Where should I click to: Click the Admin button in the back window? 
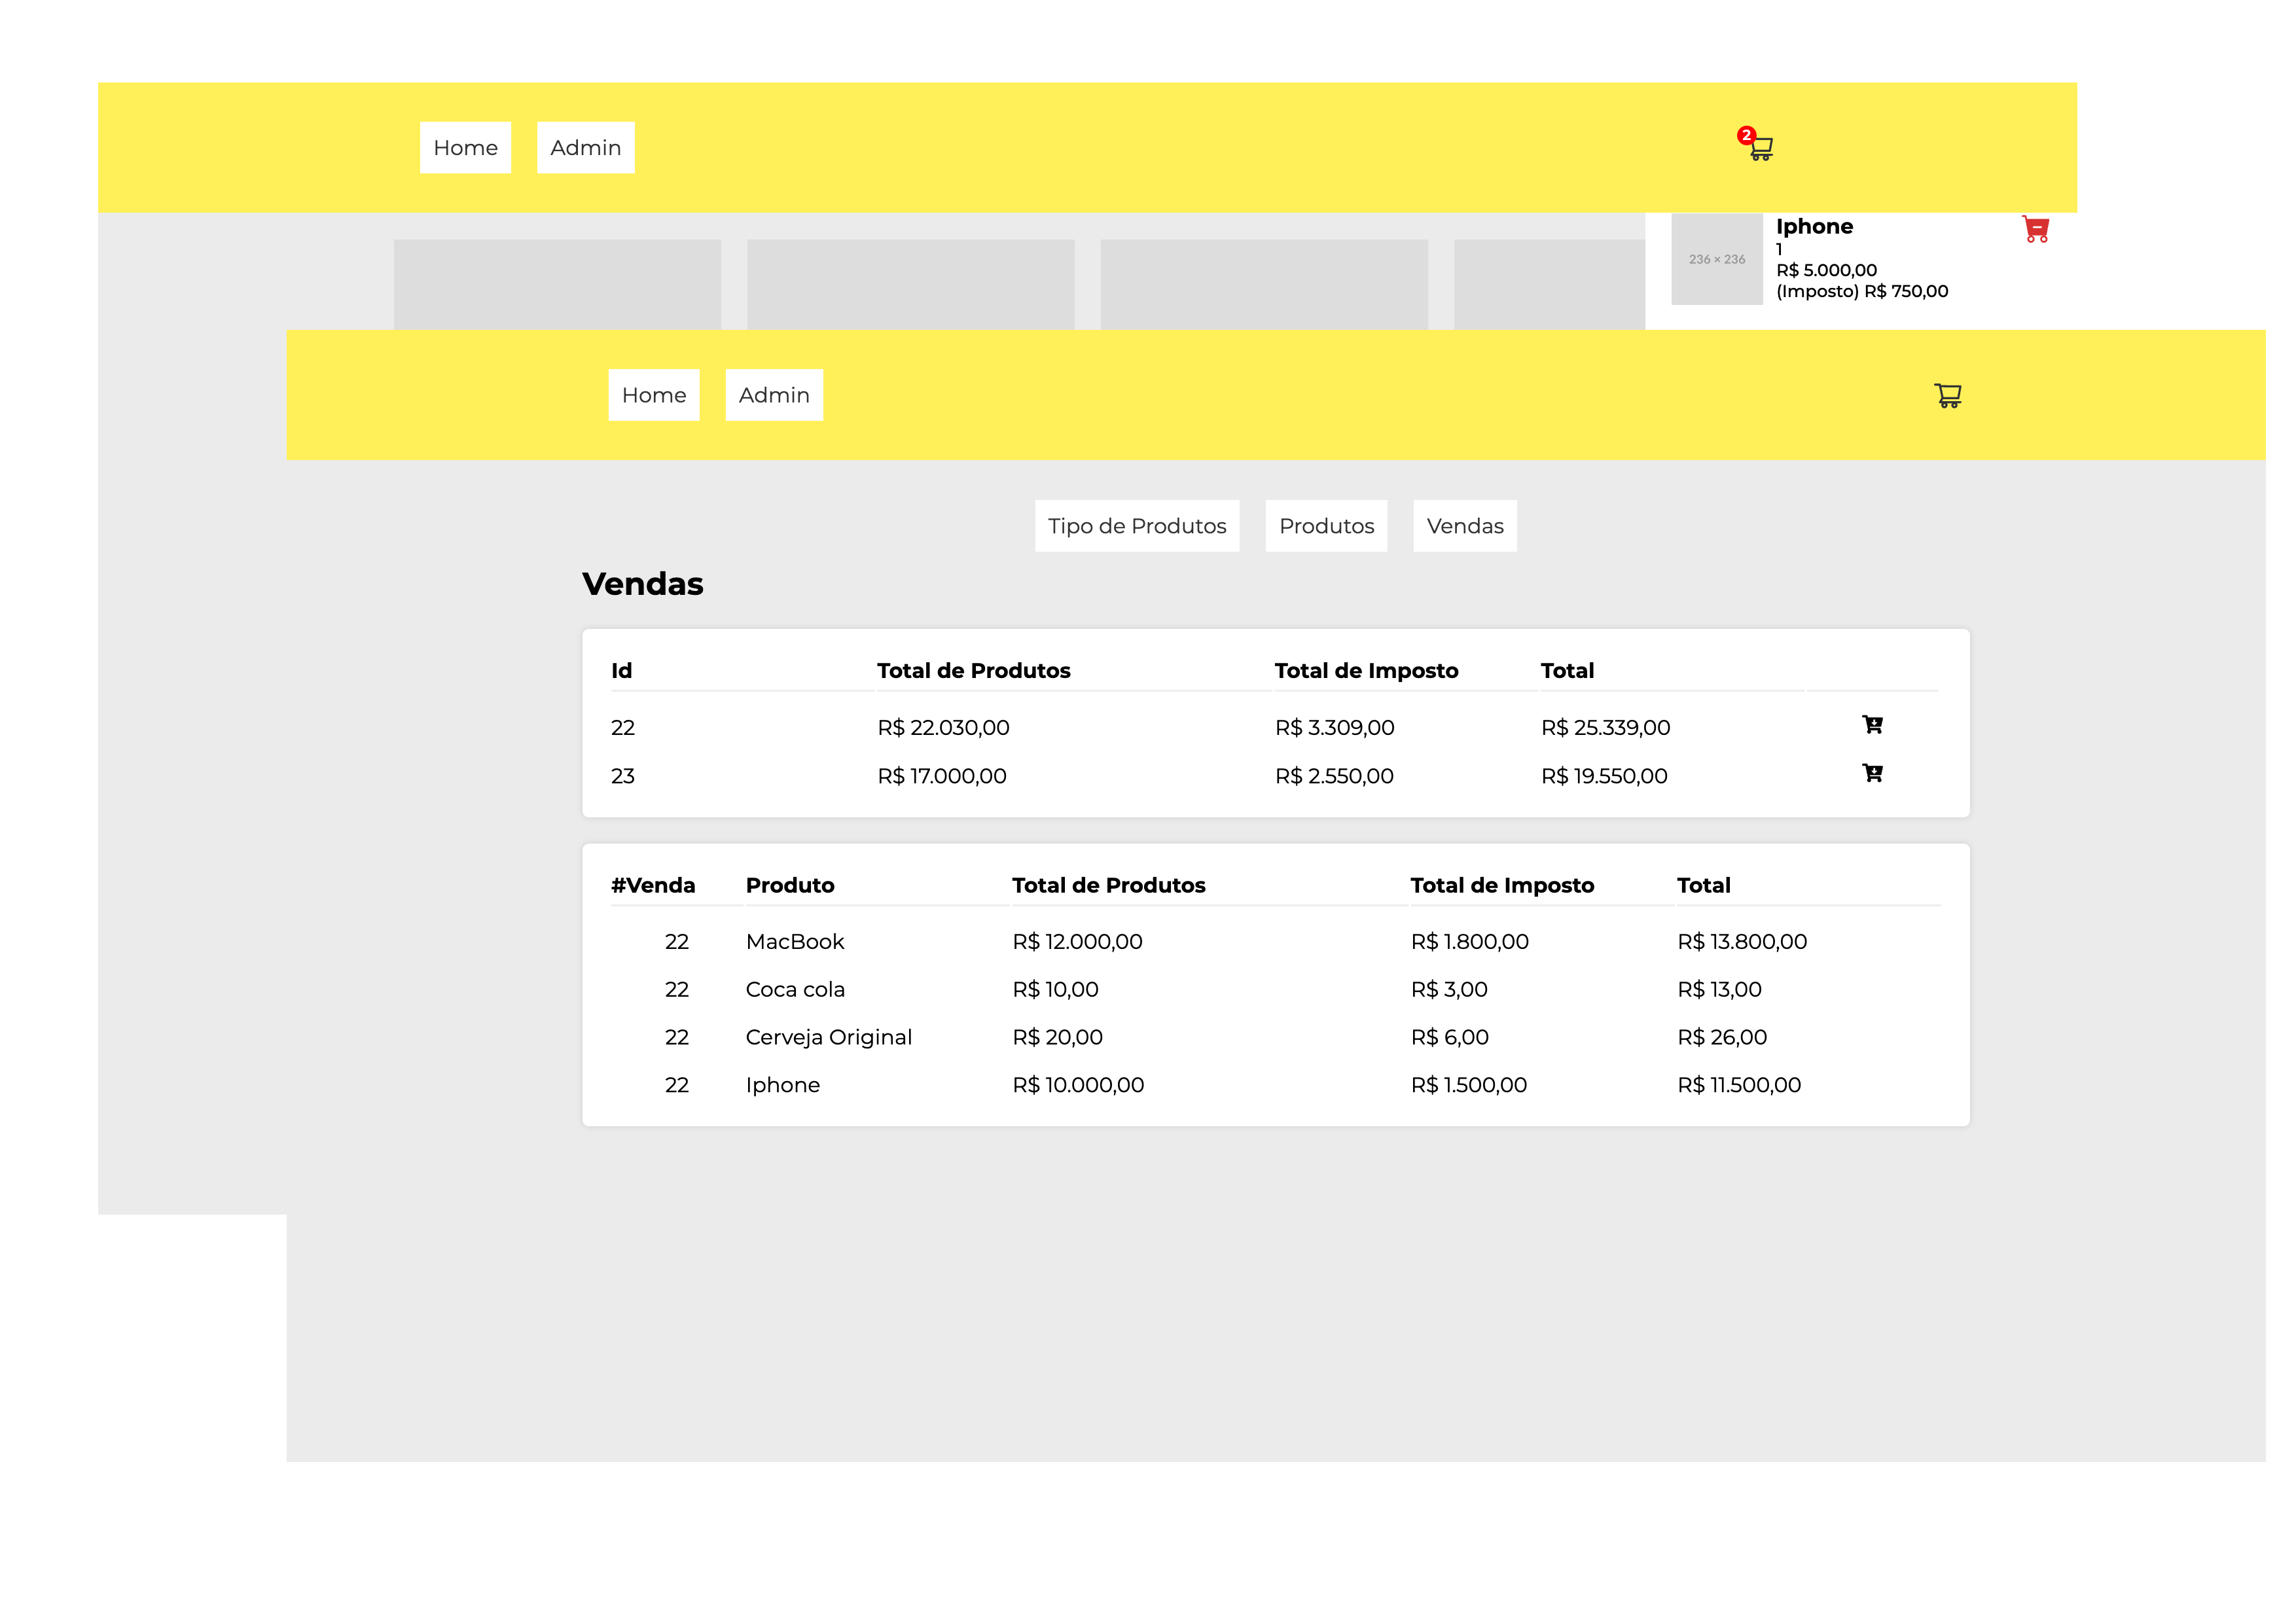(x=585, y=148)
